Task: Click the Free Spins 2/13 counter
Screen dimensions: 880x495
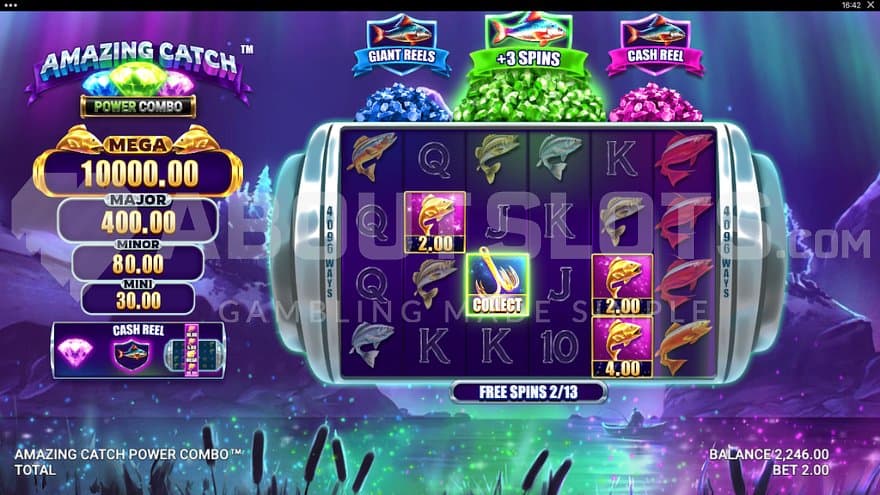Action: coord(528,392)
